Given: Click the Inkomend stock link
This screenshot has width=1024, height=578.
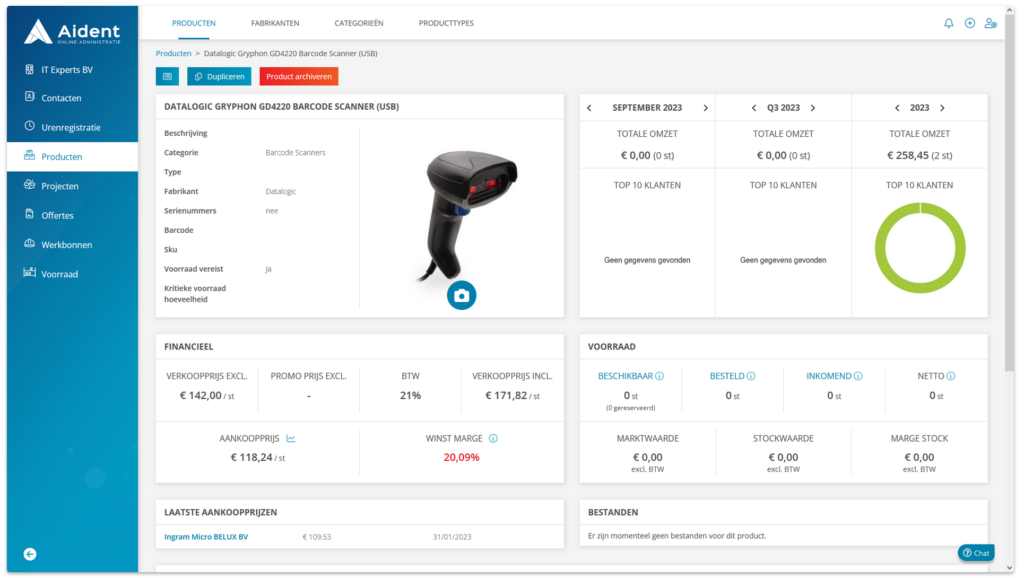Looking at the screenshot, I should pyautogui.click(x=828, y=376).
